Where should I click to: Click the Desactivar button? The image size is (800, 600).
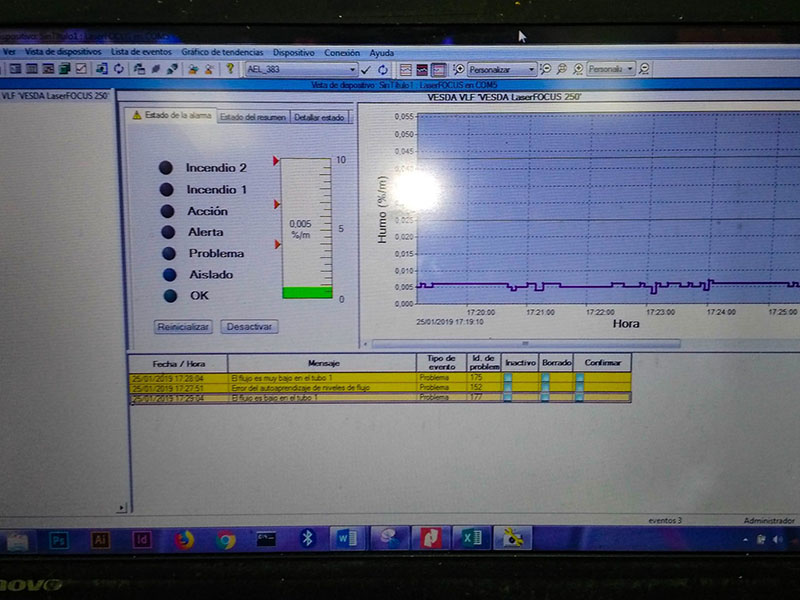coord(249,327)
